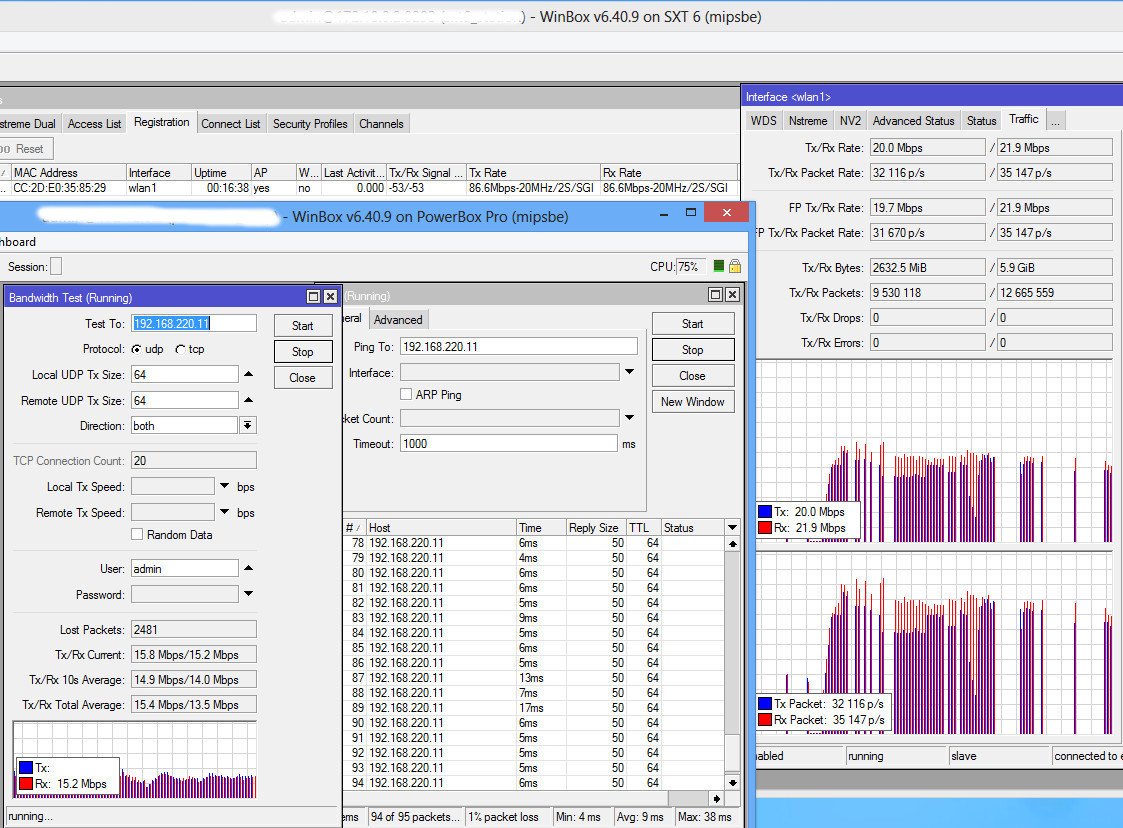1123x828 pixels.
Task: Click the green CPU status indicator icon
Action: click(718, 266)
